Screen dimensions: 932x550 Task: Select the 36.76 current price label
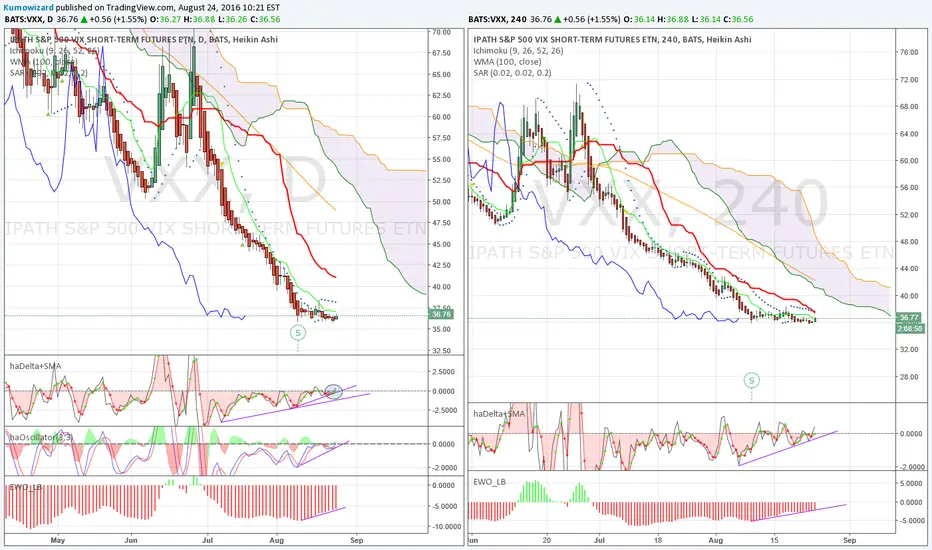click(442, 314)
